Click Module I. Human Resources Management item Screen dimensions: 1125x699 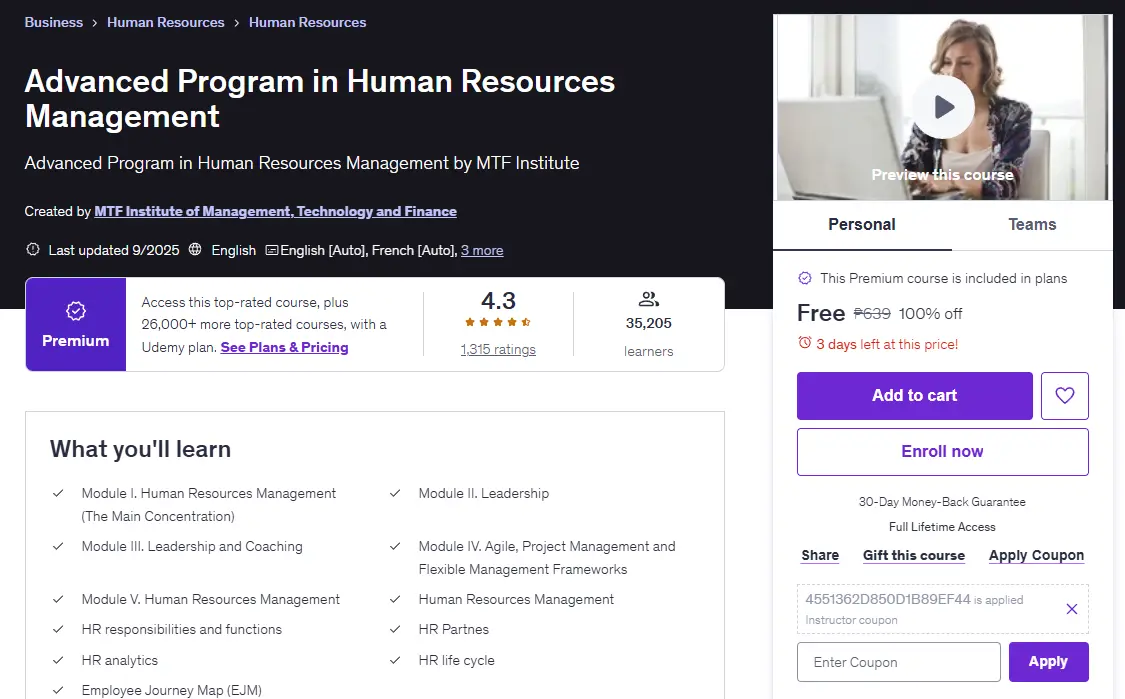pyautogui.click(x=209, y=505)
